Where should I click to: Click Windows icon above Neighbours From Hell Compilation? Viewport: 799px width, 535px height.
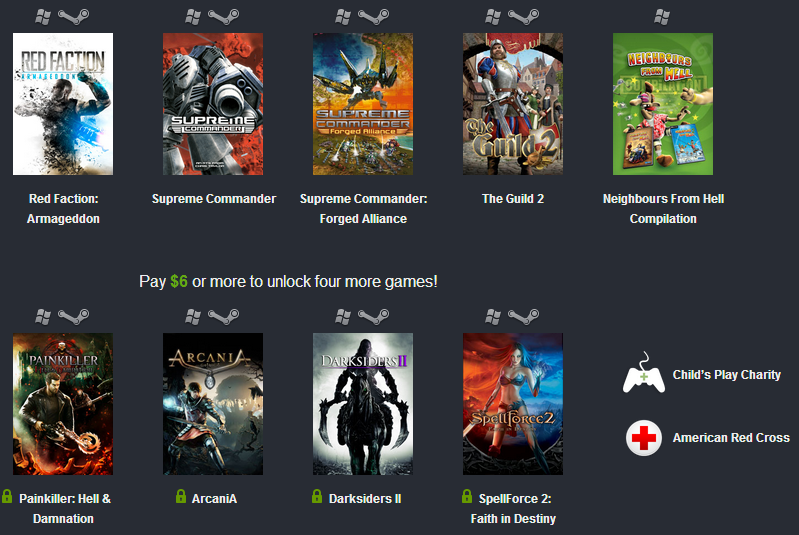pos(662,17)
